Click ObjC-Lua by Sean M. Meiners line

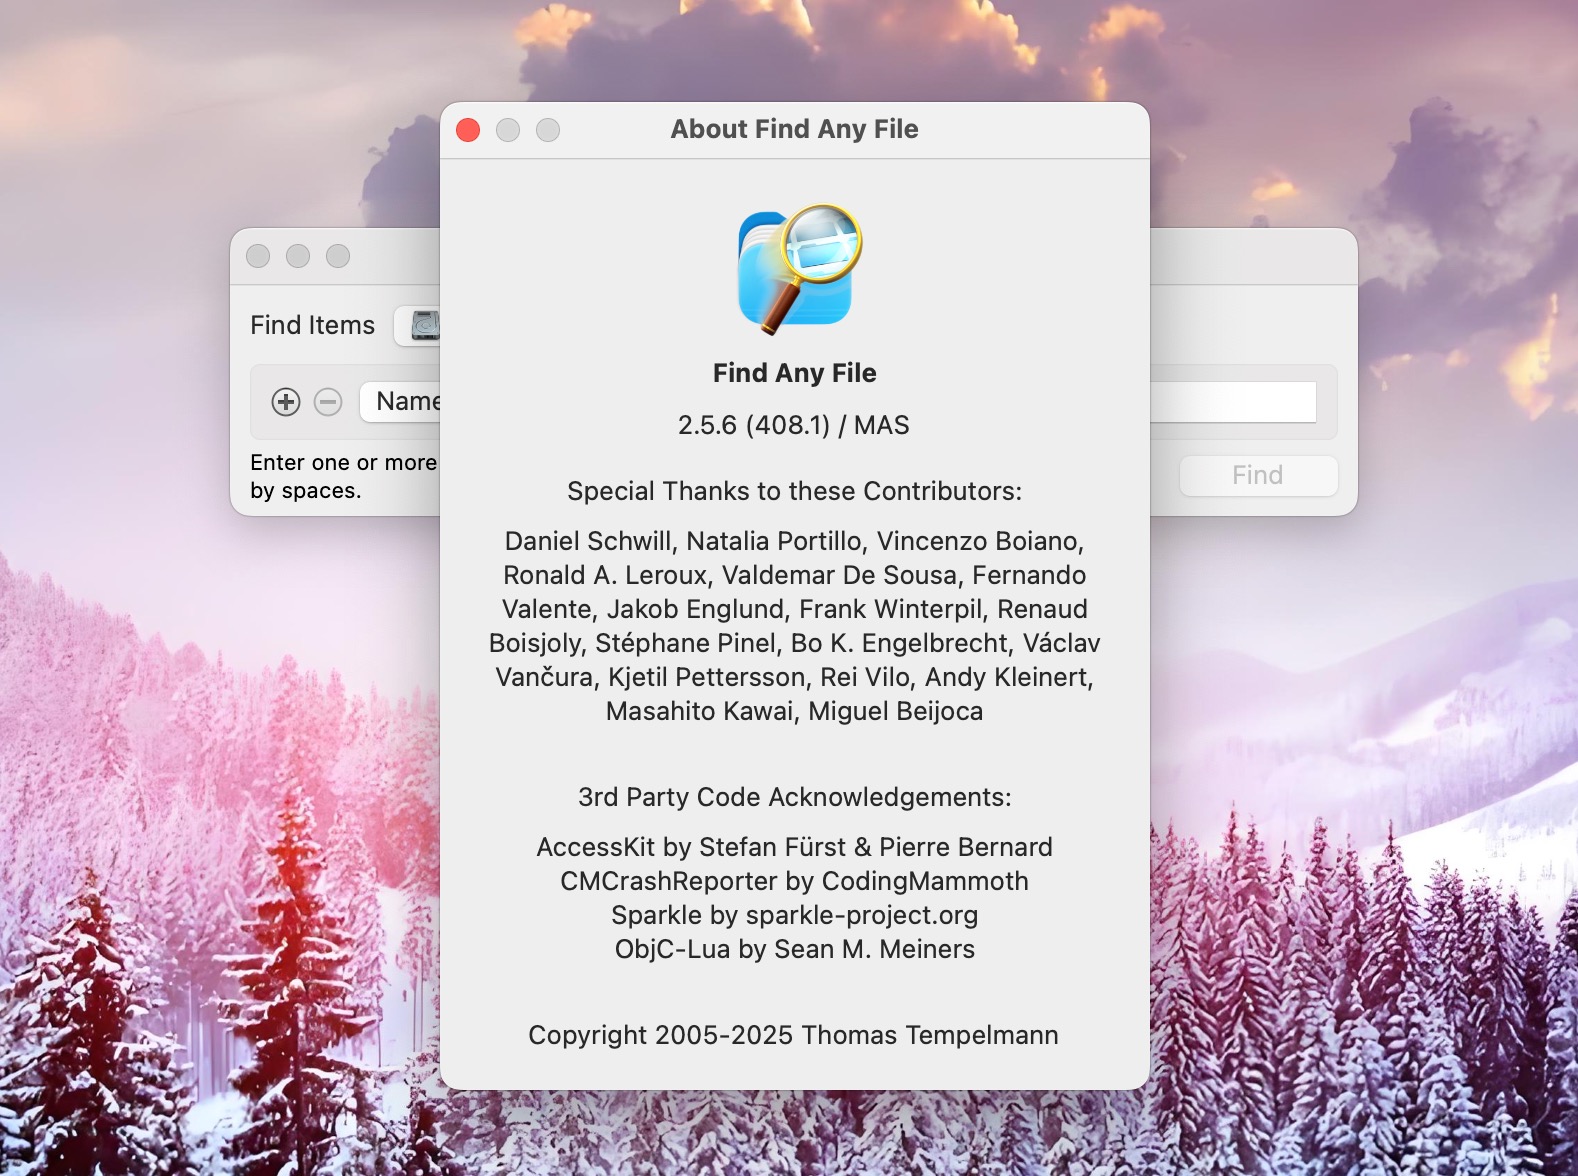[x=795, y=949]
